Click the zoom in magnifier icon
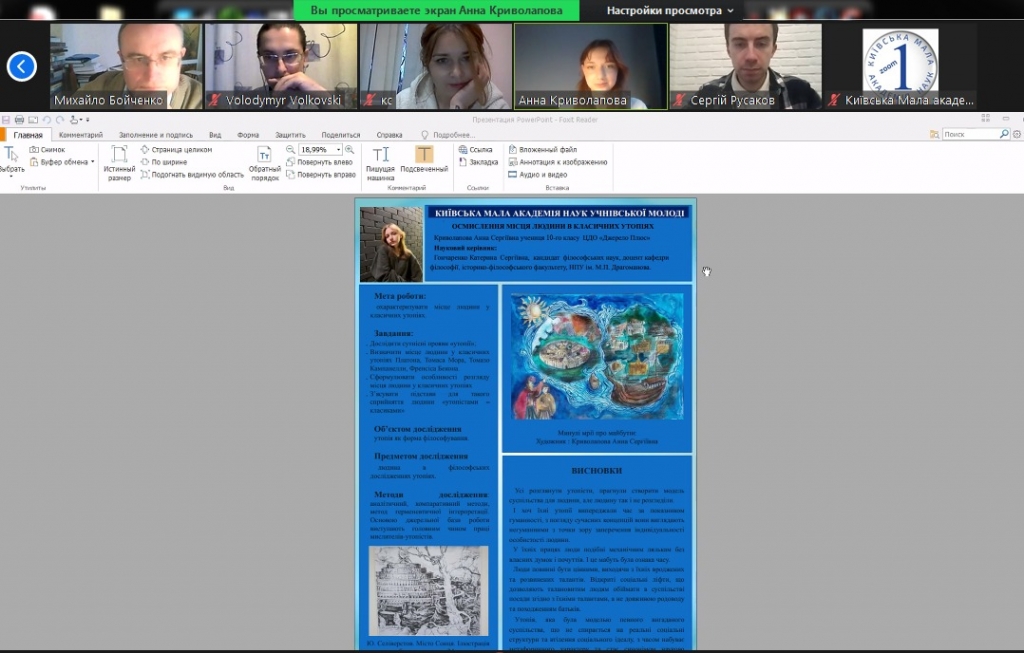This screenshot has width=1024, height=653. pos(349,150)
